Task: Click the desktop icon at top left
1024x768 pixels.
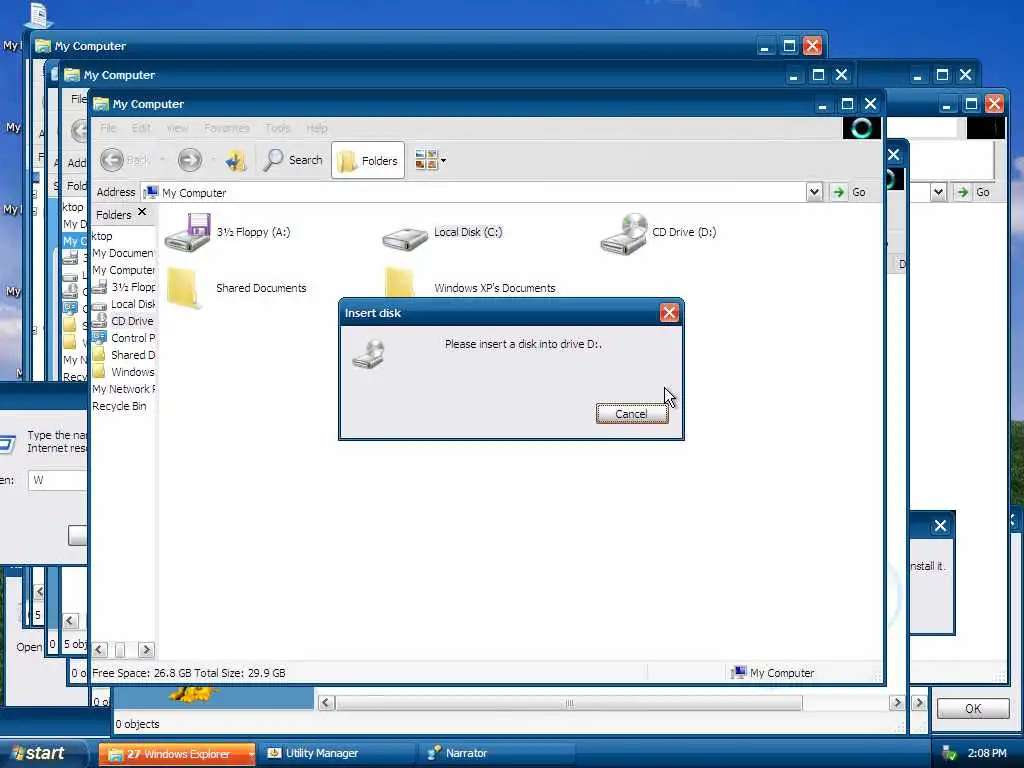Action: 39,14
